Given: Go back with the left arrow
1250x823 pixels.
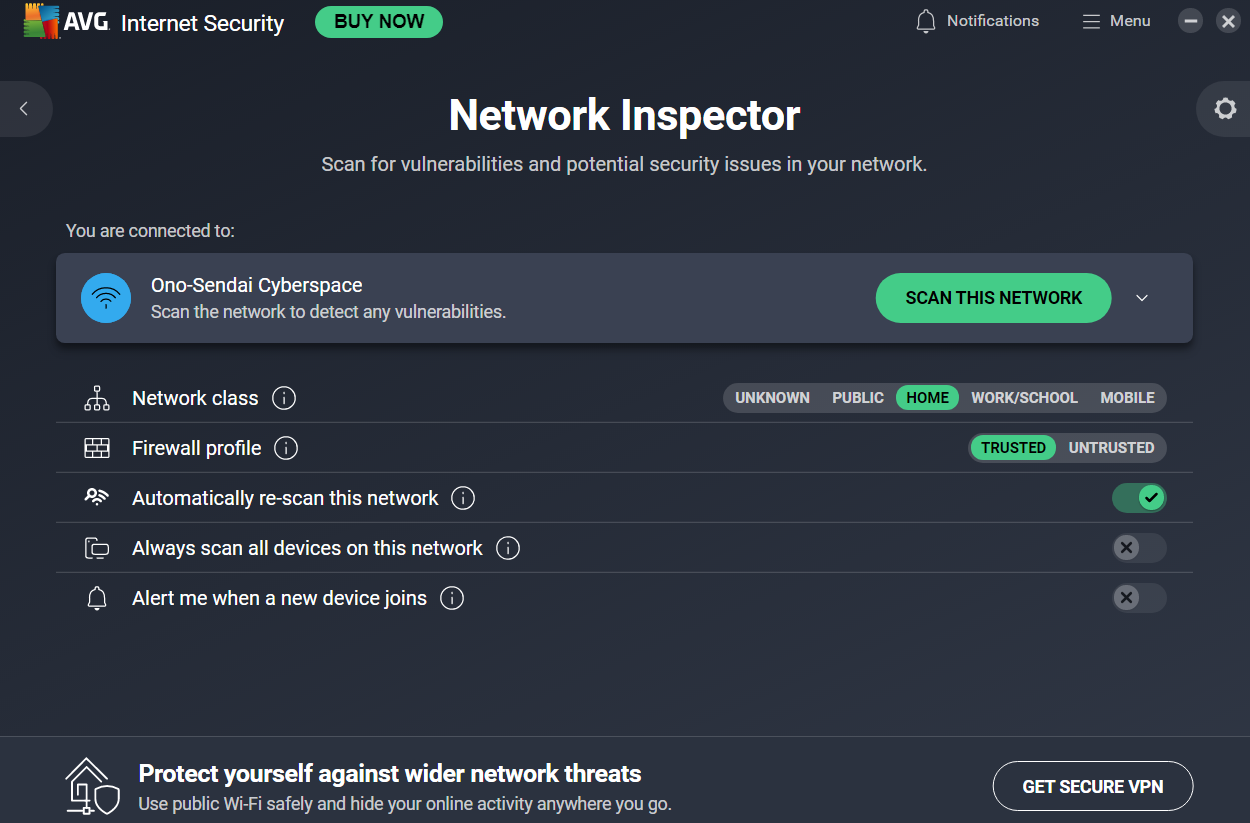Looking at the screenshot, I should (x=24, y=108).
